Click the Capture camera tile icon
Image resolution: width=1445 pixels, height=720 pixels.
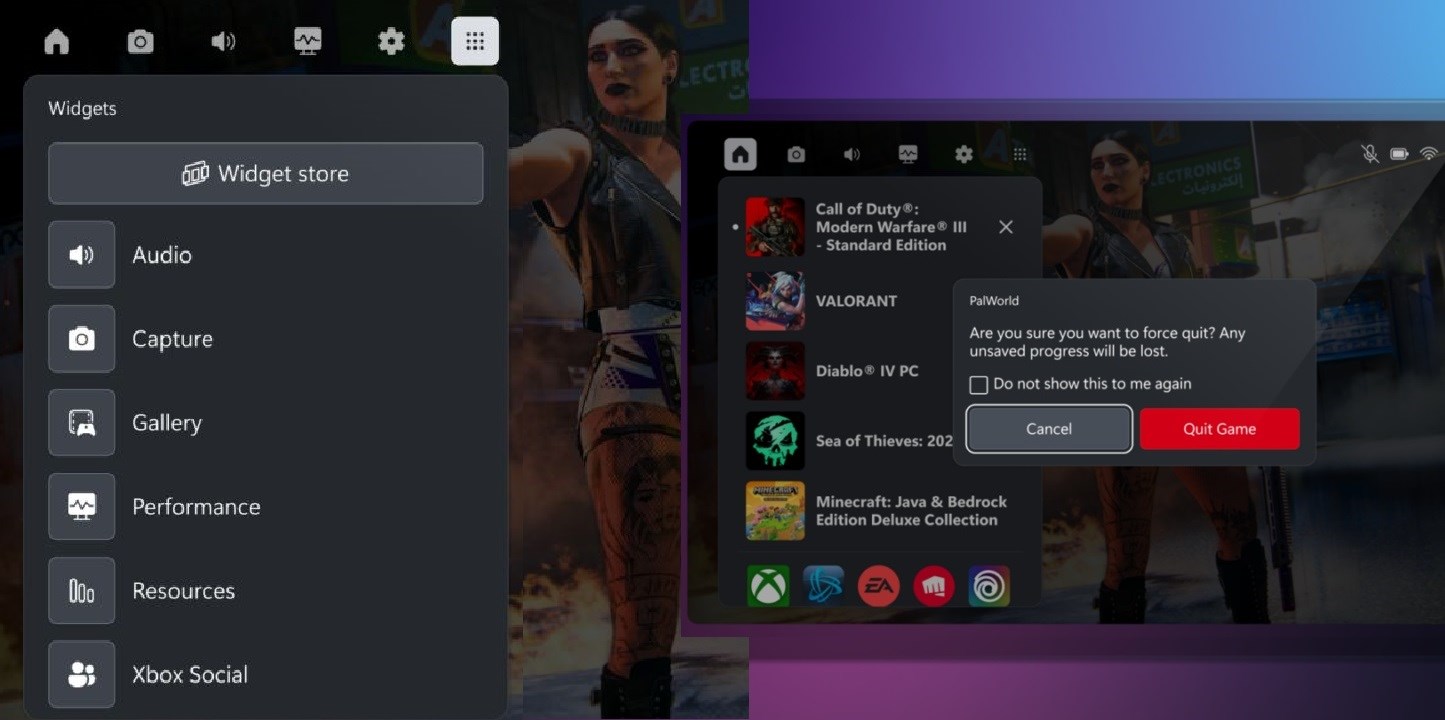(82, 339)
